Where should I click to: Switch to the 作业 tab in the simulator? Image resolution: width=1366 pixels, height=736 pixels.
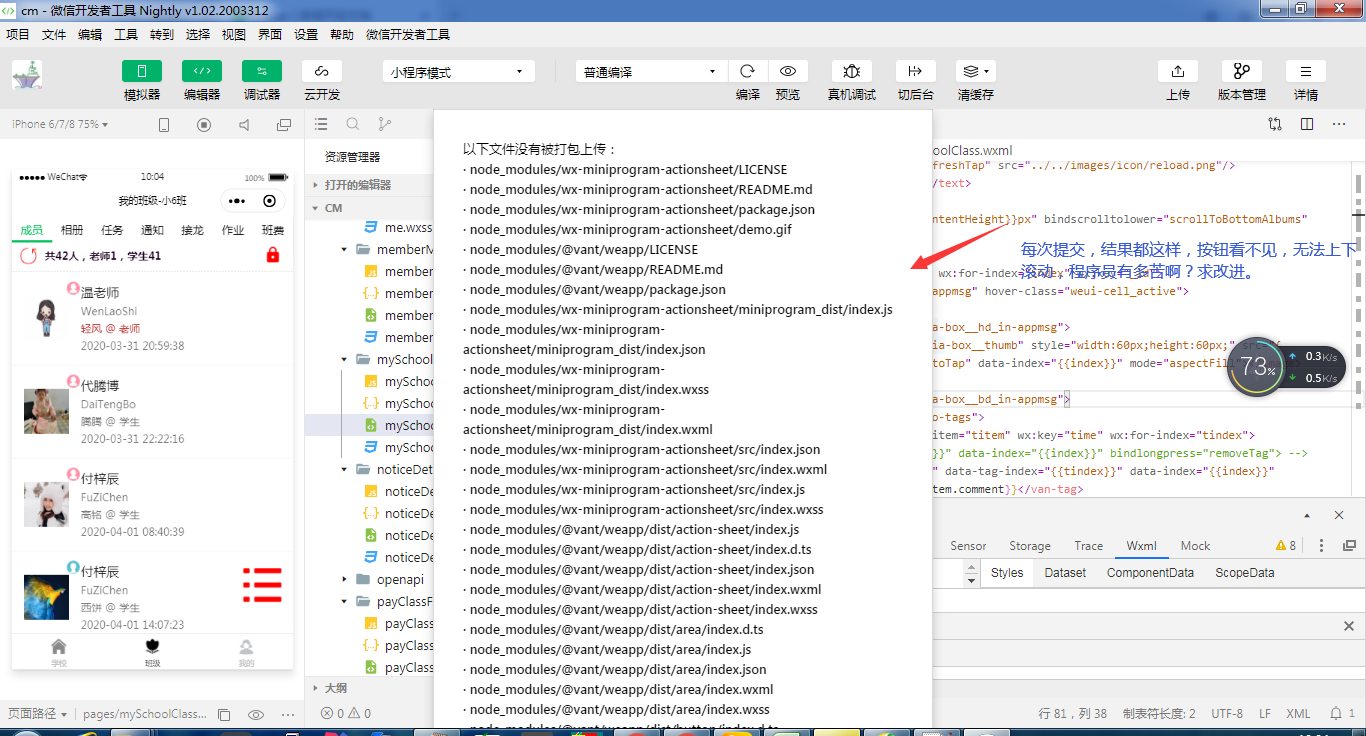(x=232, y=230)
